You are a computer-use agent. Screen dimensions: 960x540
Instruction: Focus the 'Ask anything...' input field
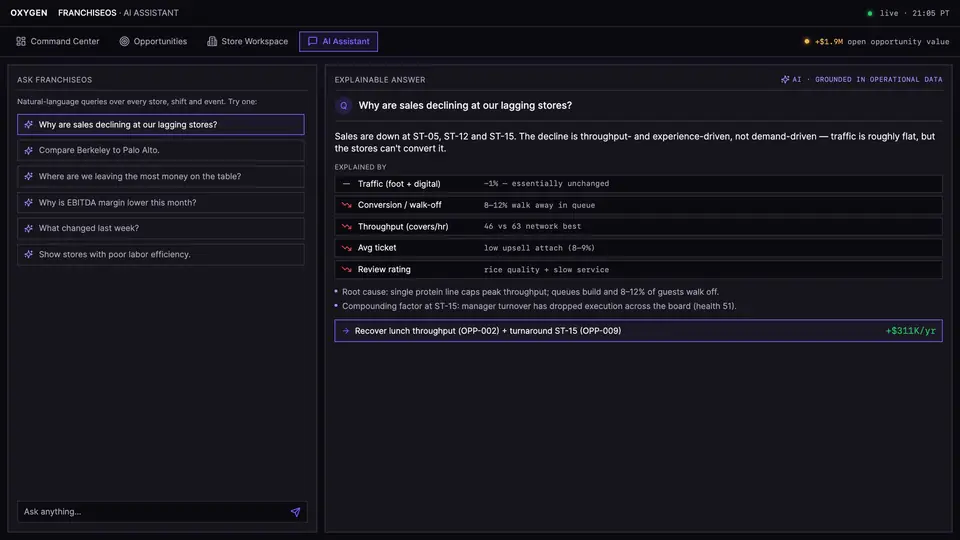(153, 512)
